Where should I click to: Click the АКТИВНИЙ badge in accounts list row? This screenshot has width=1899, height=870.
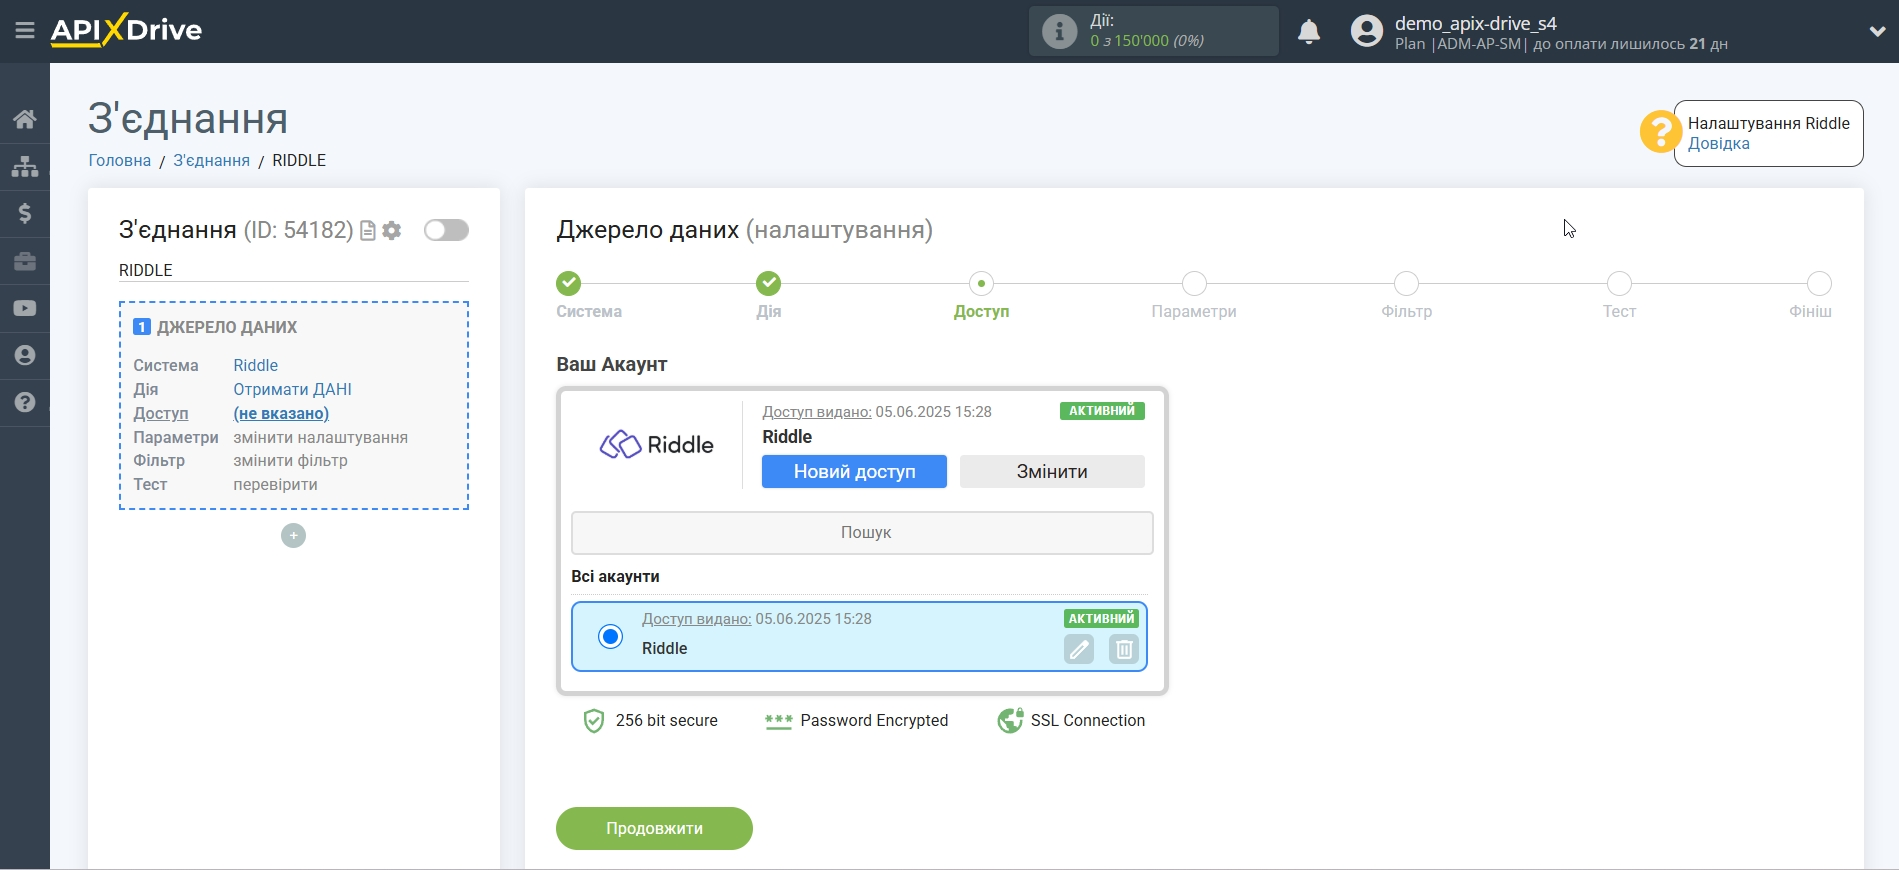point(1101,619)
